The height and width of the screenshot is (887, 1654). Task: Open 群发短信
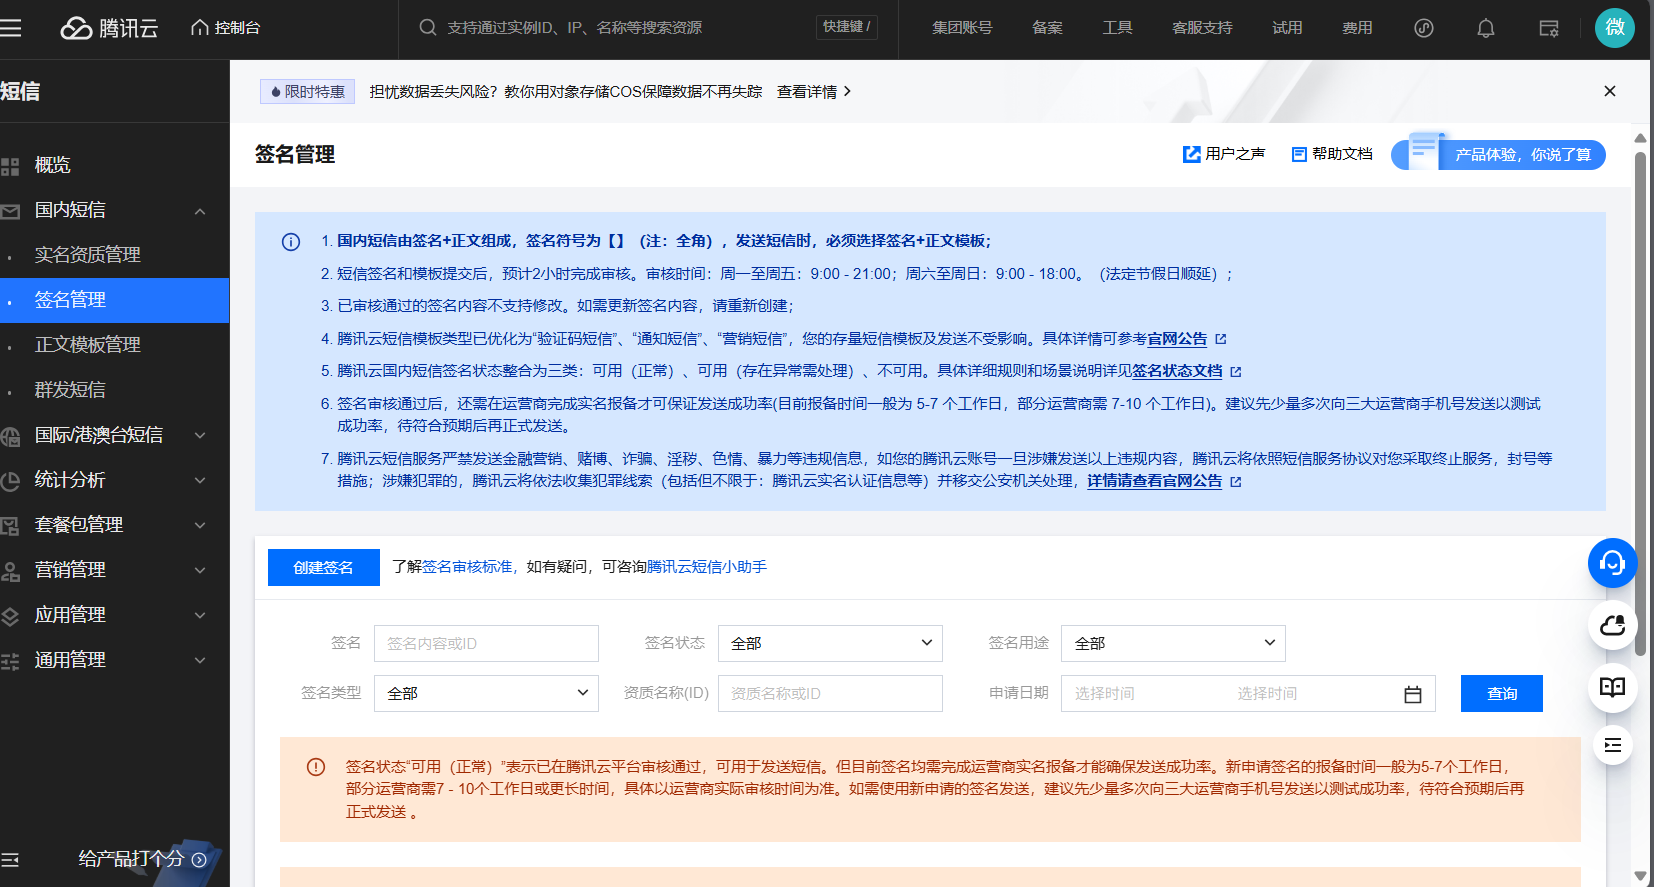coord(70,390)
